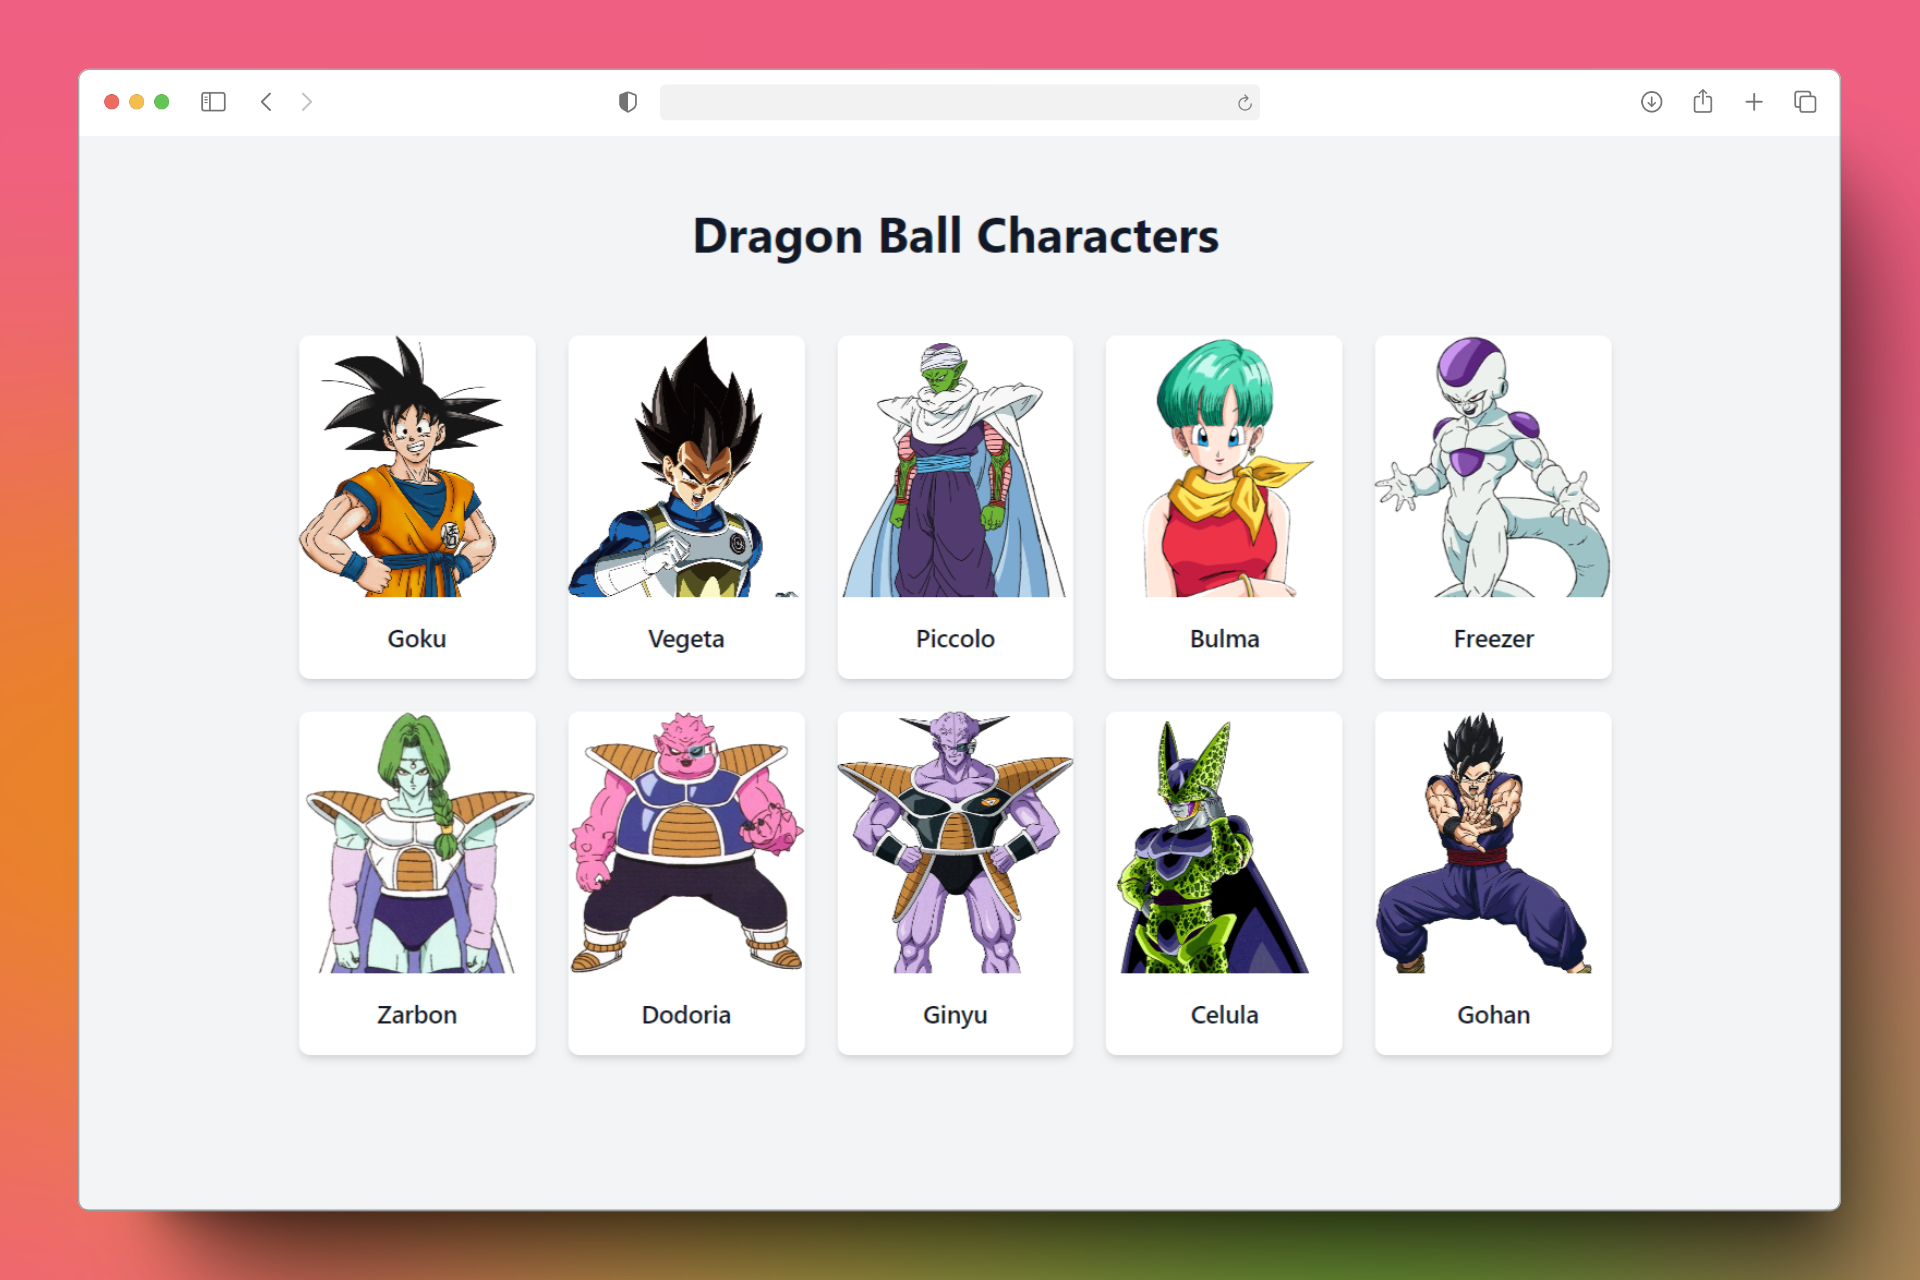The height and width of the screenshot is (1280, 1920).
Task: Select the Goku character image
Action: point(417,466)
